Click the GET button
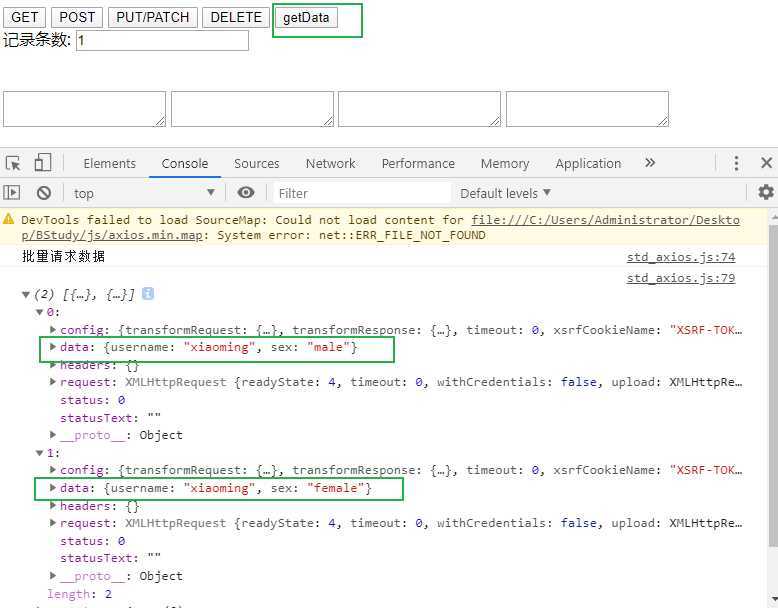The height and width of the screenshot is (608, 778). click(24, 17)
